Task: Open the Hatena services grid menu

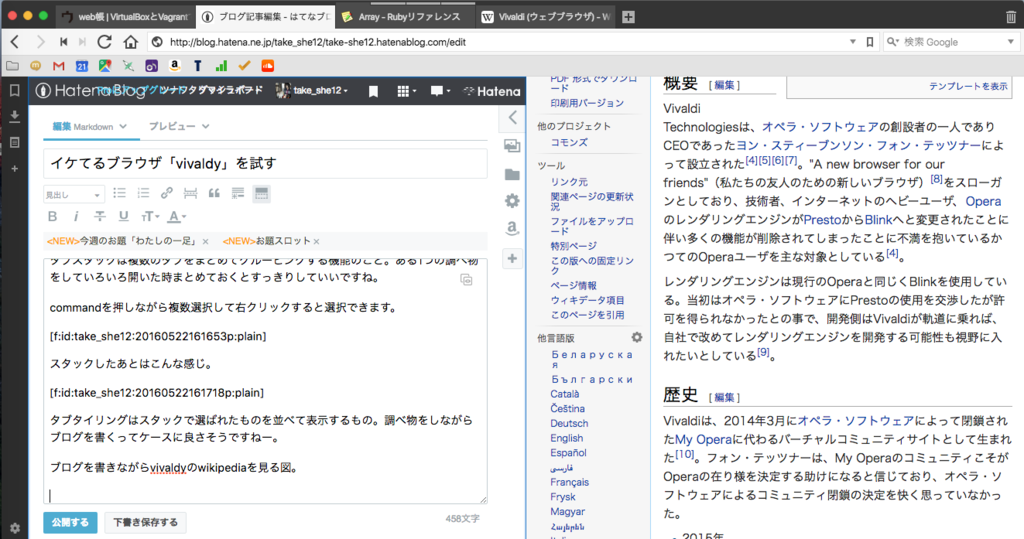Action: 407,91
